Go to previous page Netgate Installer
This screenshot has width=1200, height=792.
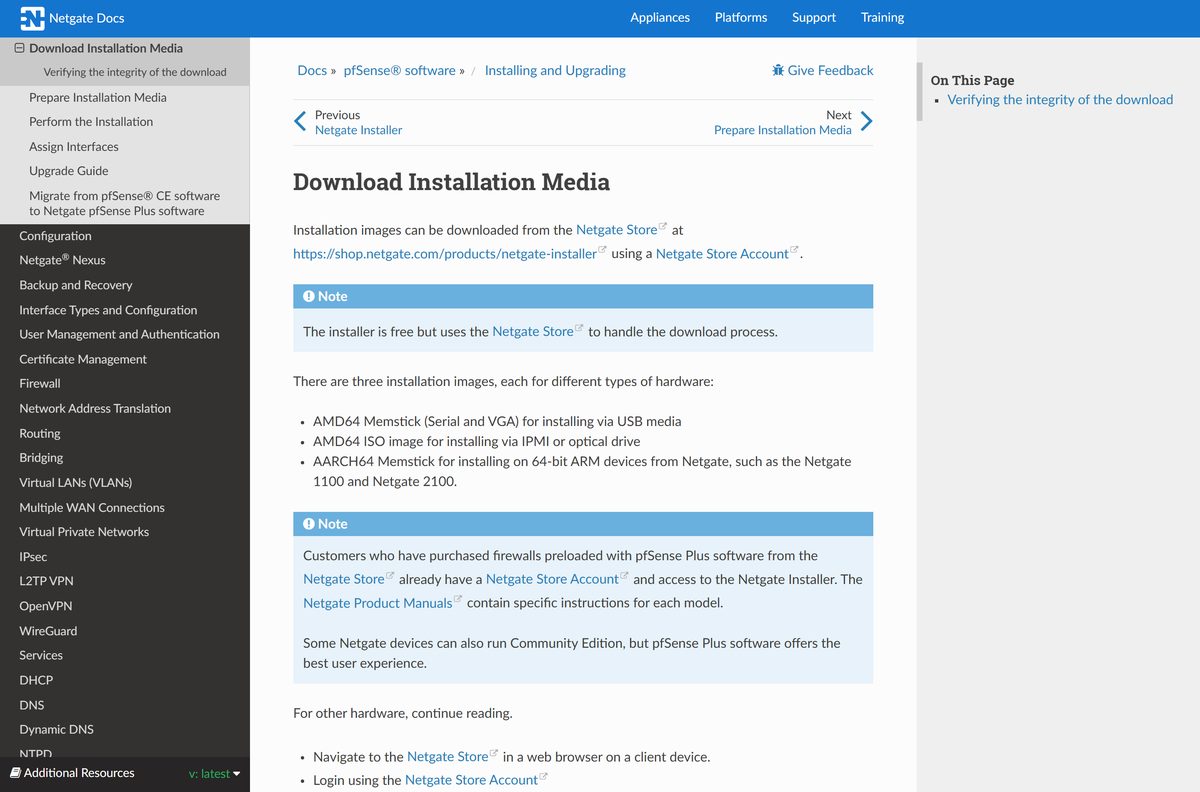358,130
